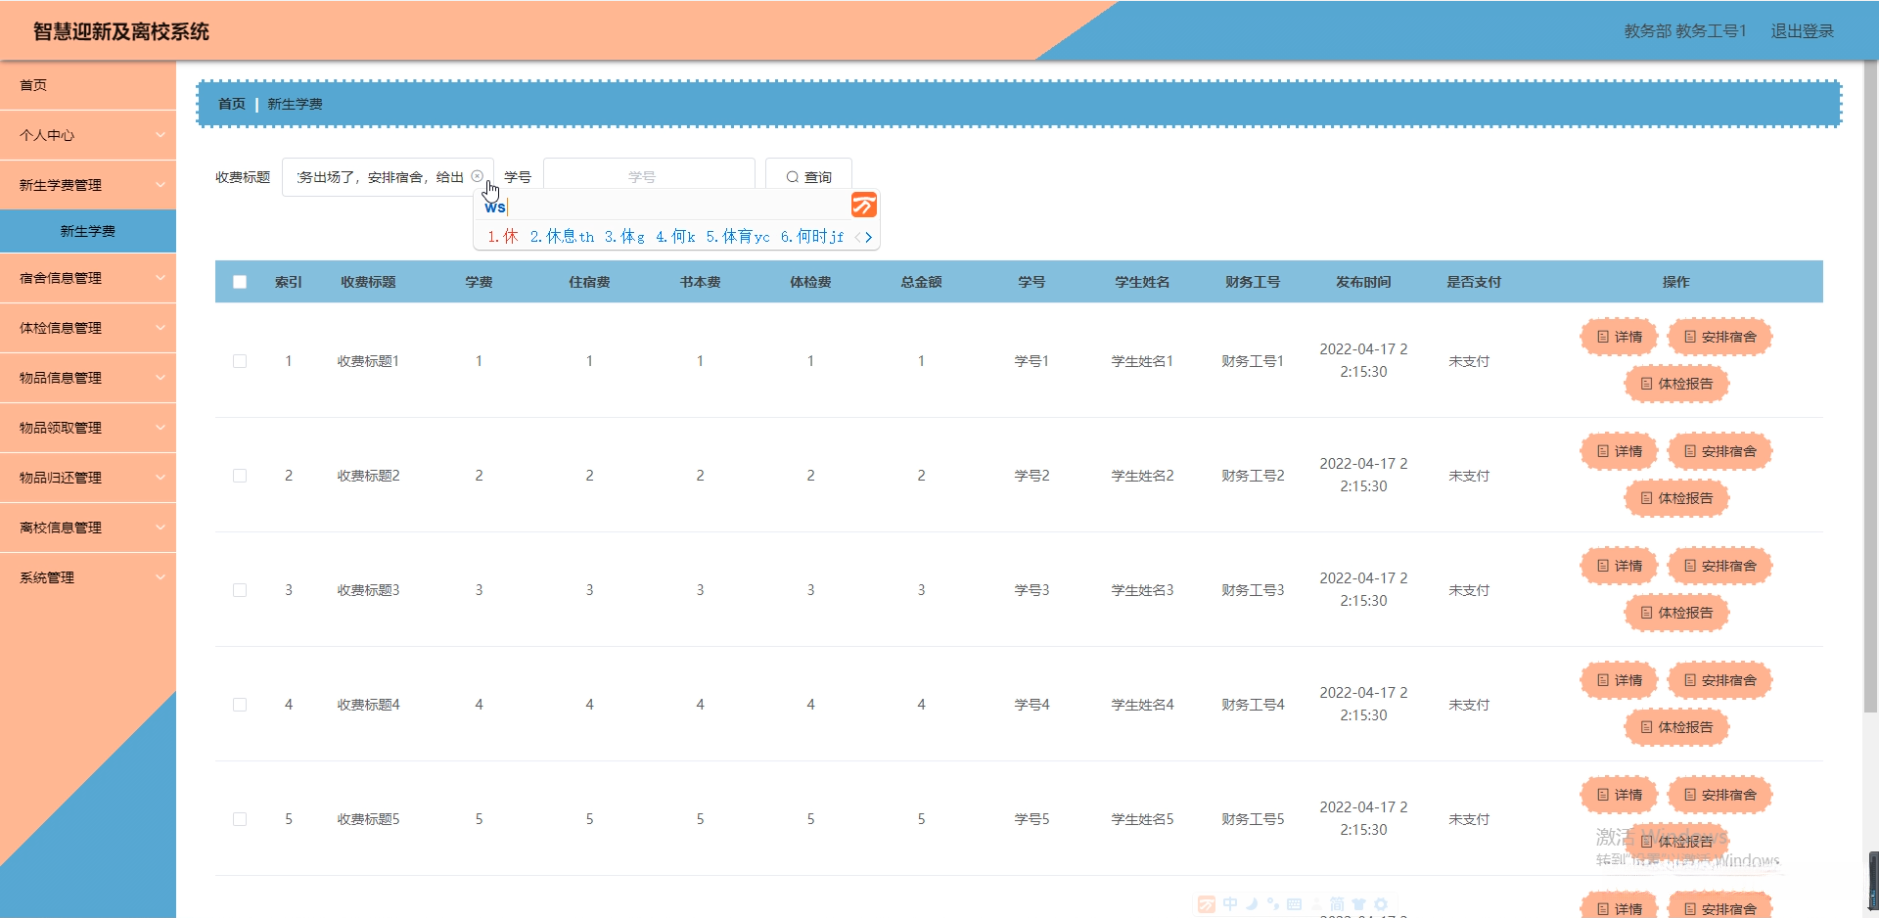Open 详情 for 收费标题4 row

[x=1619, y=680]
